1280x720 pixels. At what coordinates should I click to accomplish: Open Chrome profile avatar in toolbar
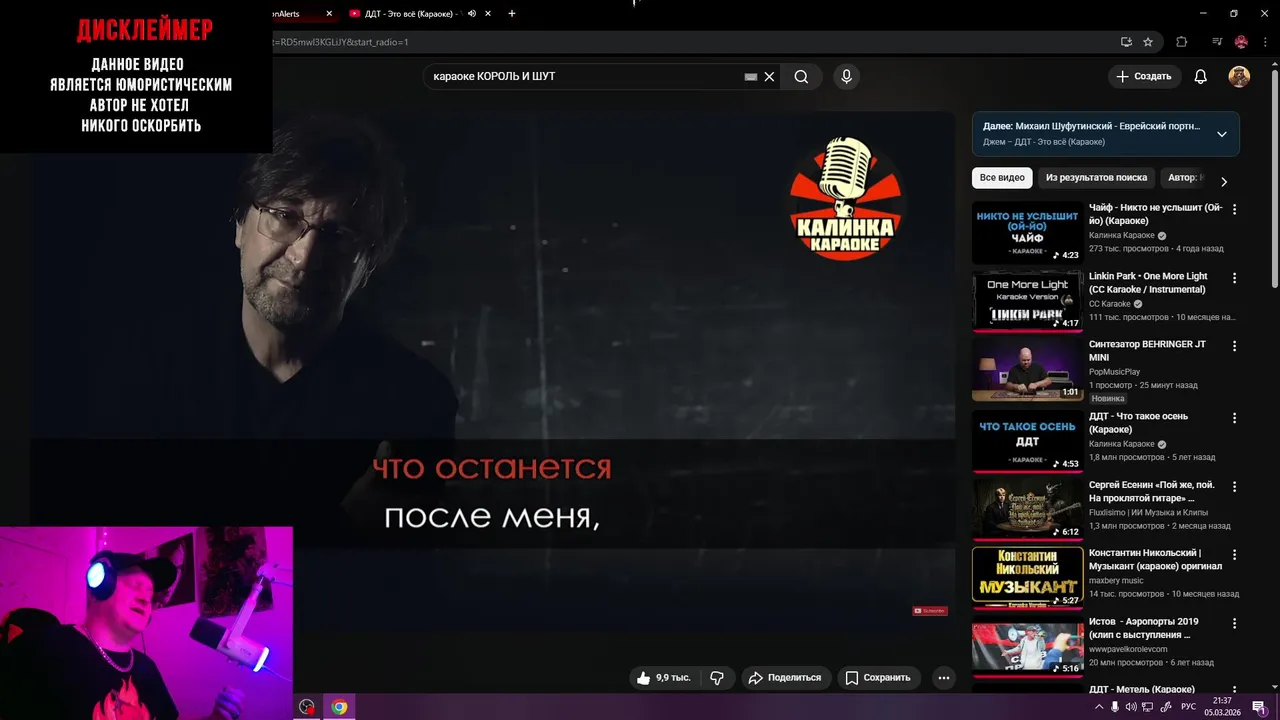pyautogui.click(x=1241, y=42)
